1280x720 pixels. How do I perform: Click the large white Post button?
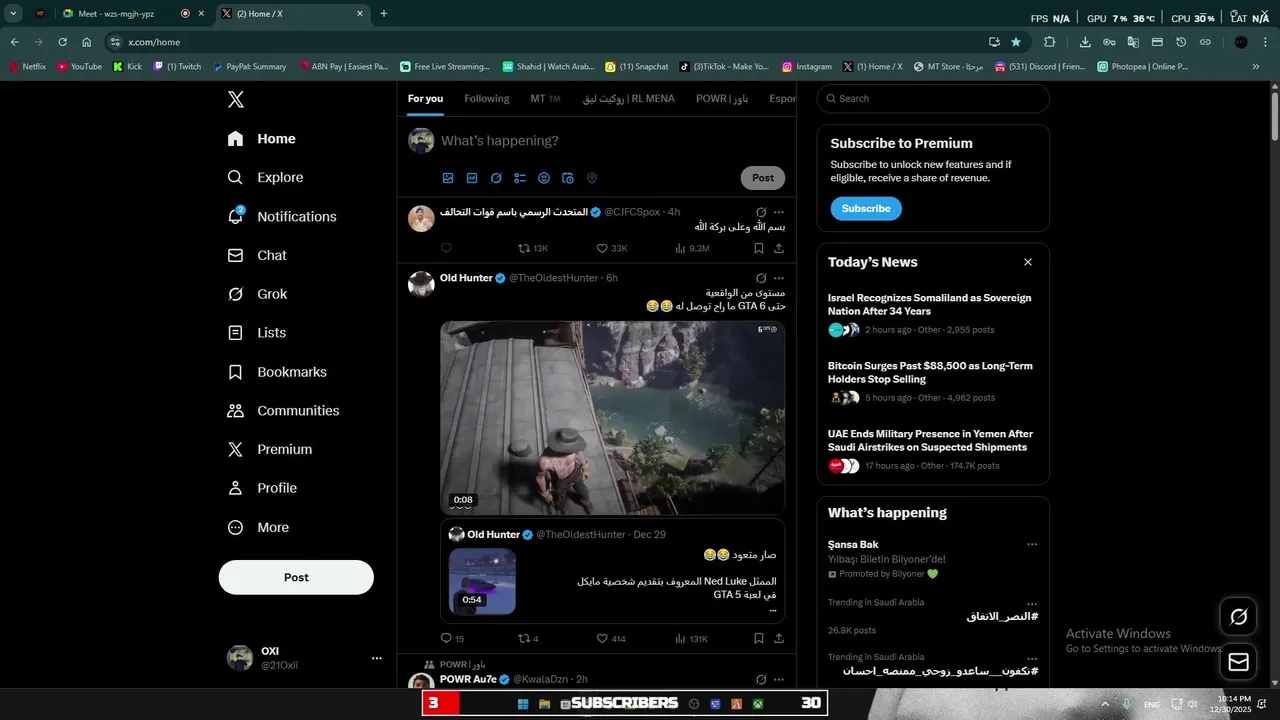tap(296, 577)
